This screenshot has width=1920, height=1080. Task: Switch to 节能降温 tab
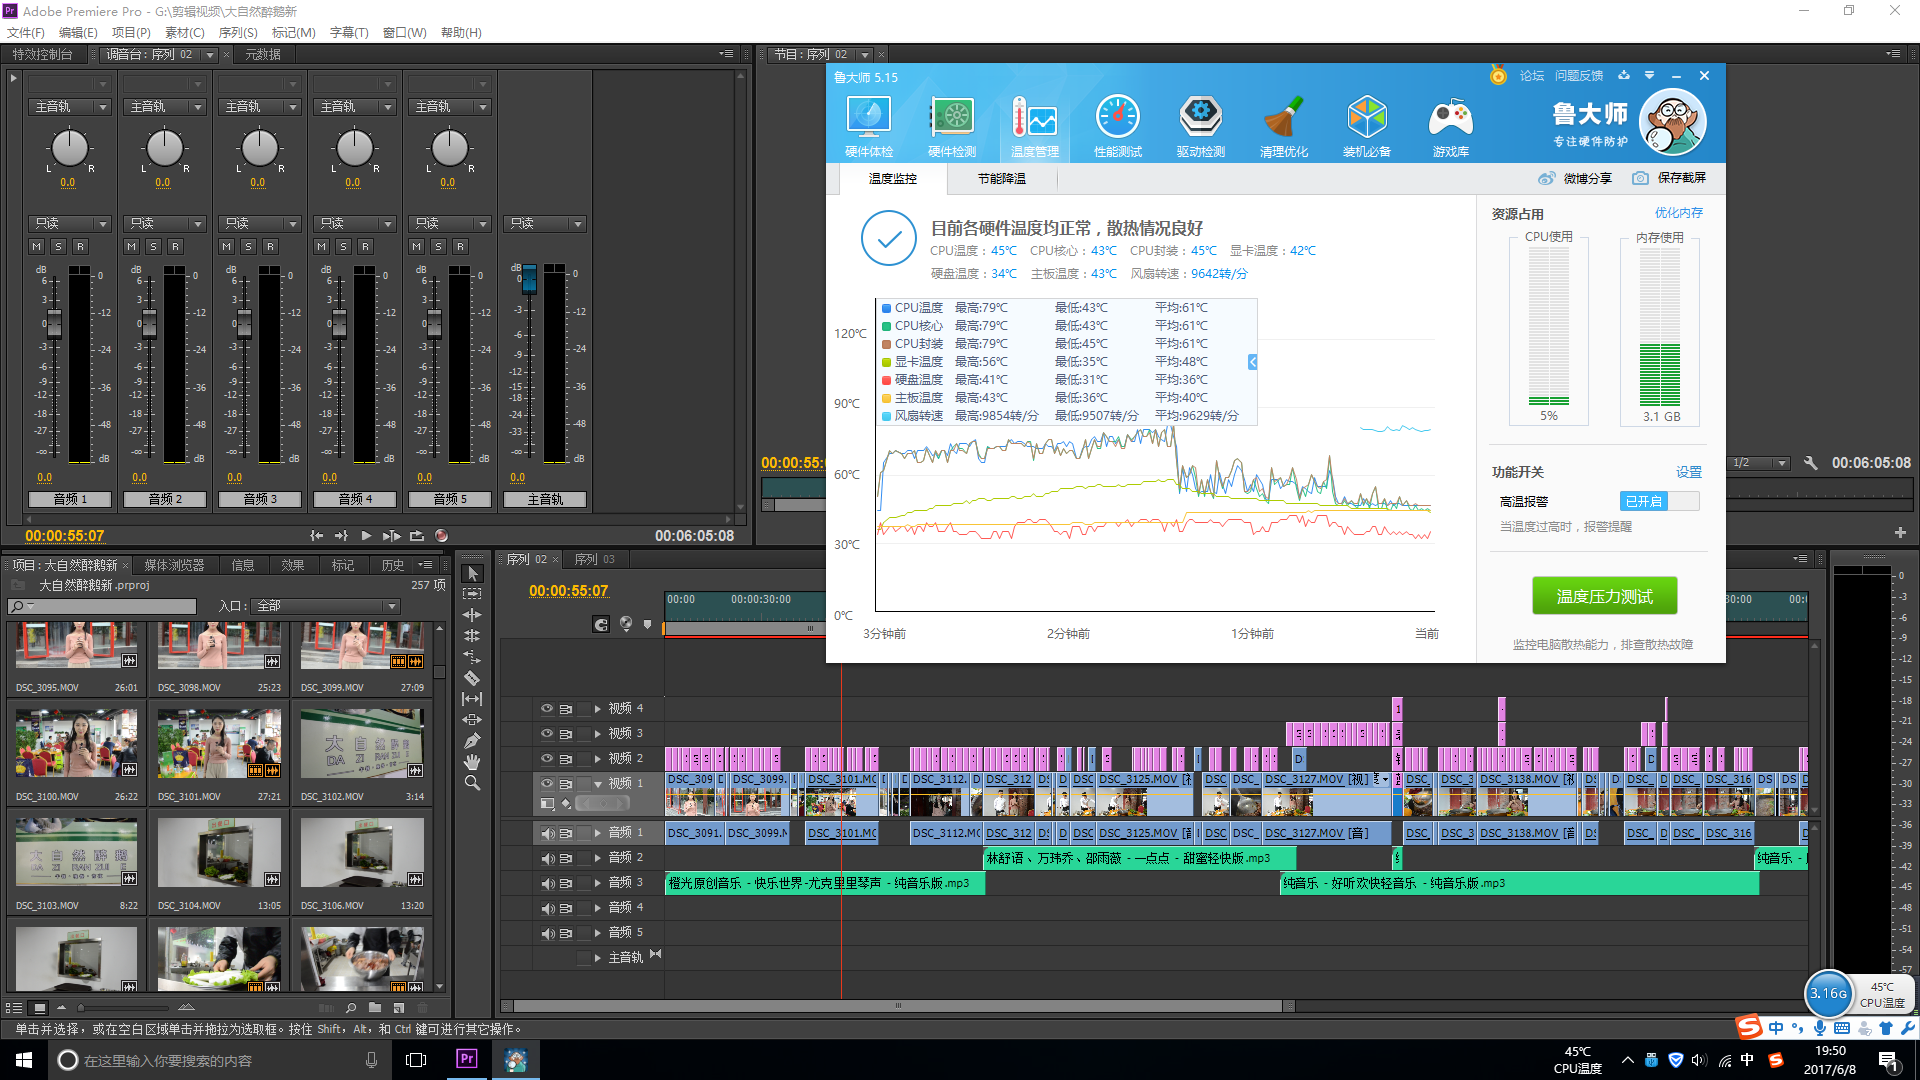click(x=1002, y=178)
